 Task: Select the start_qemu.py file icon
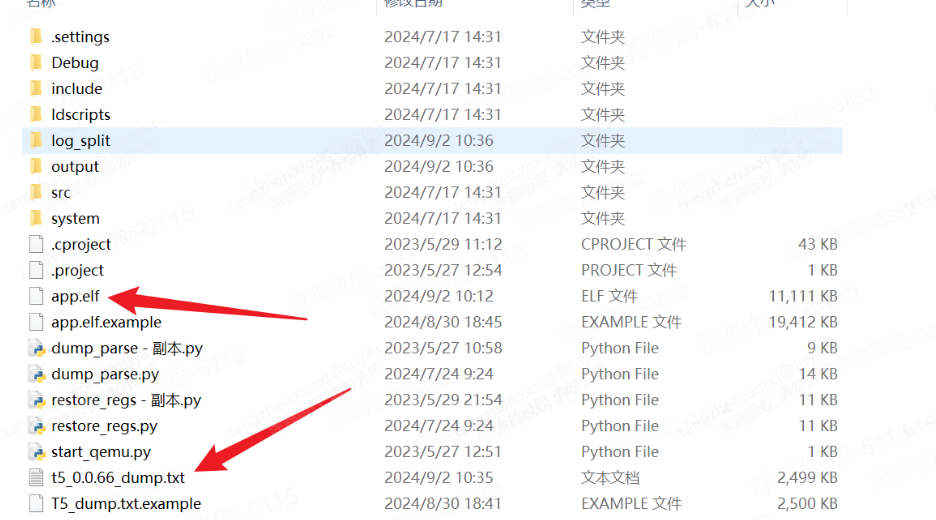[37, 452]
